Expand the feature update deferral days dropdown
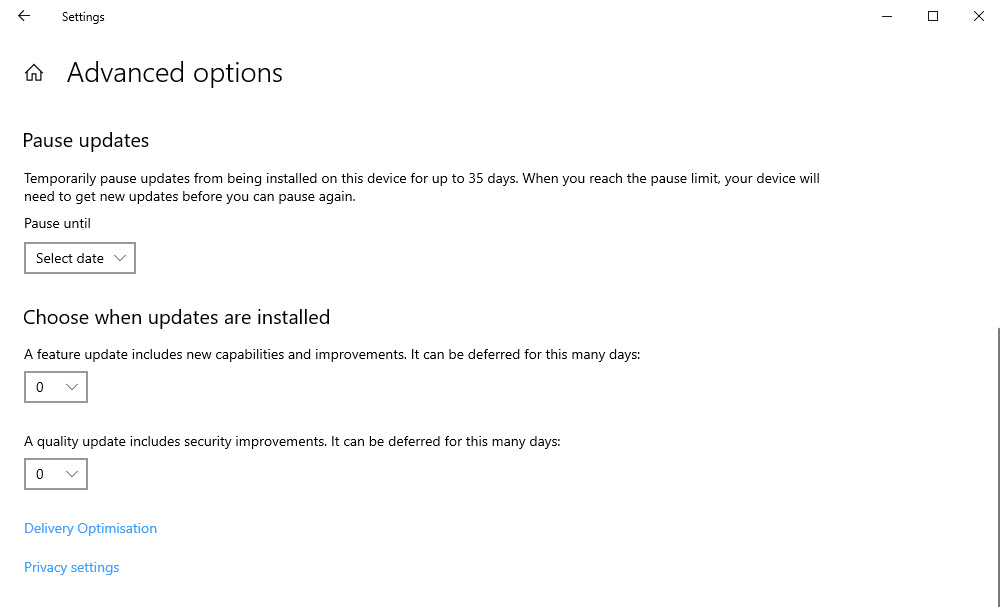 pos(56,387)
